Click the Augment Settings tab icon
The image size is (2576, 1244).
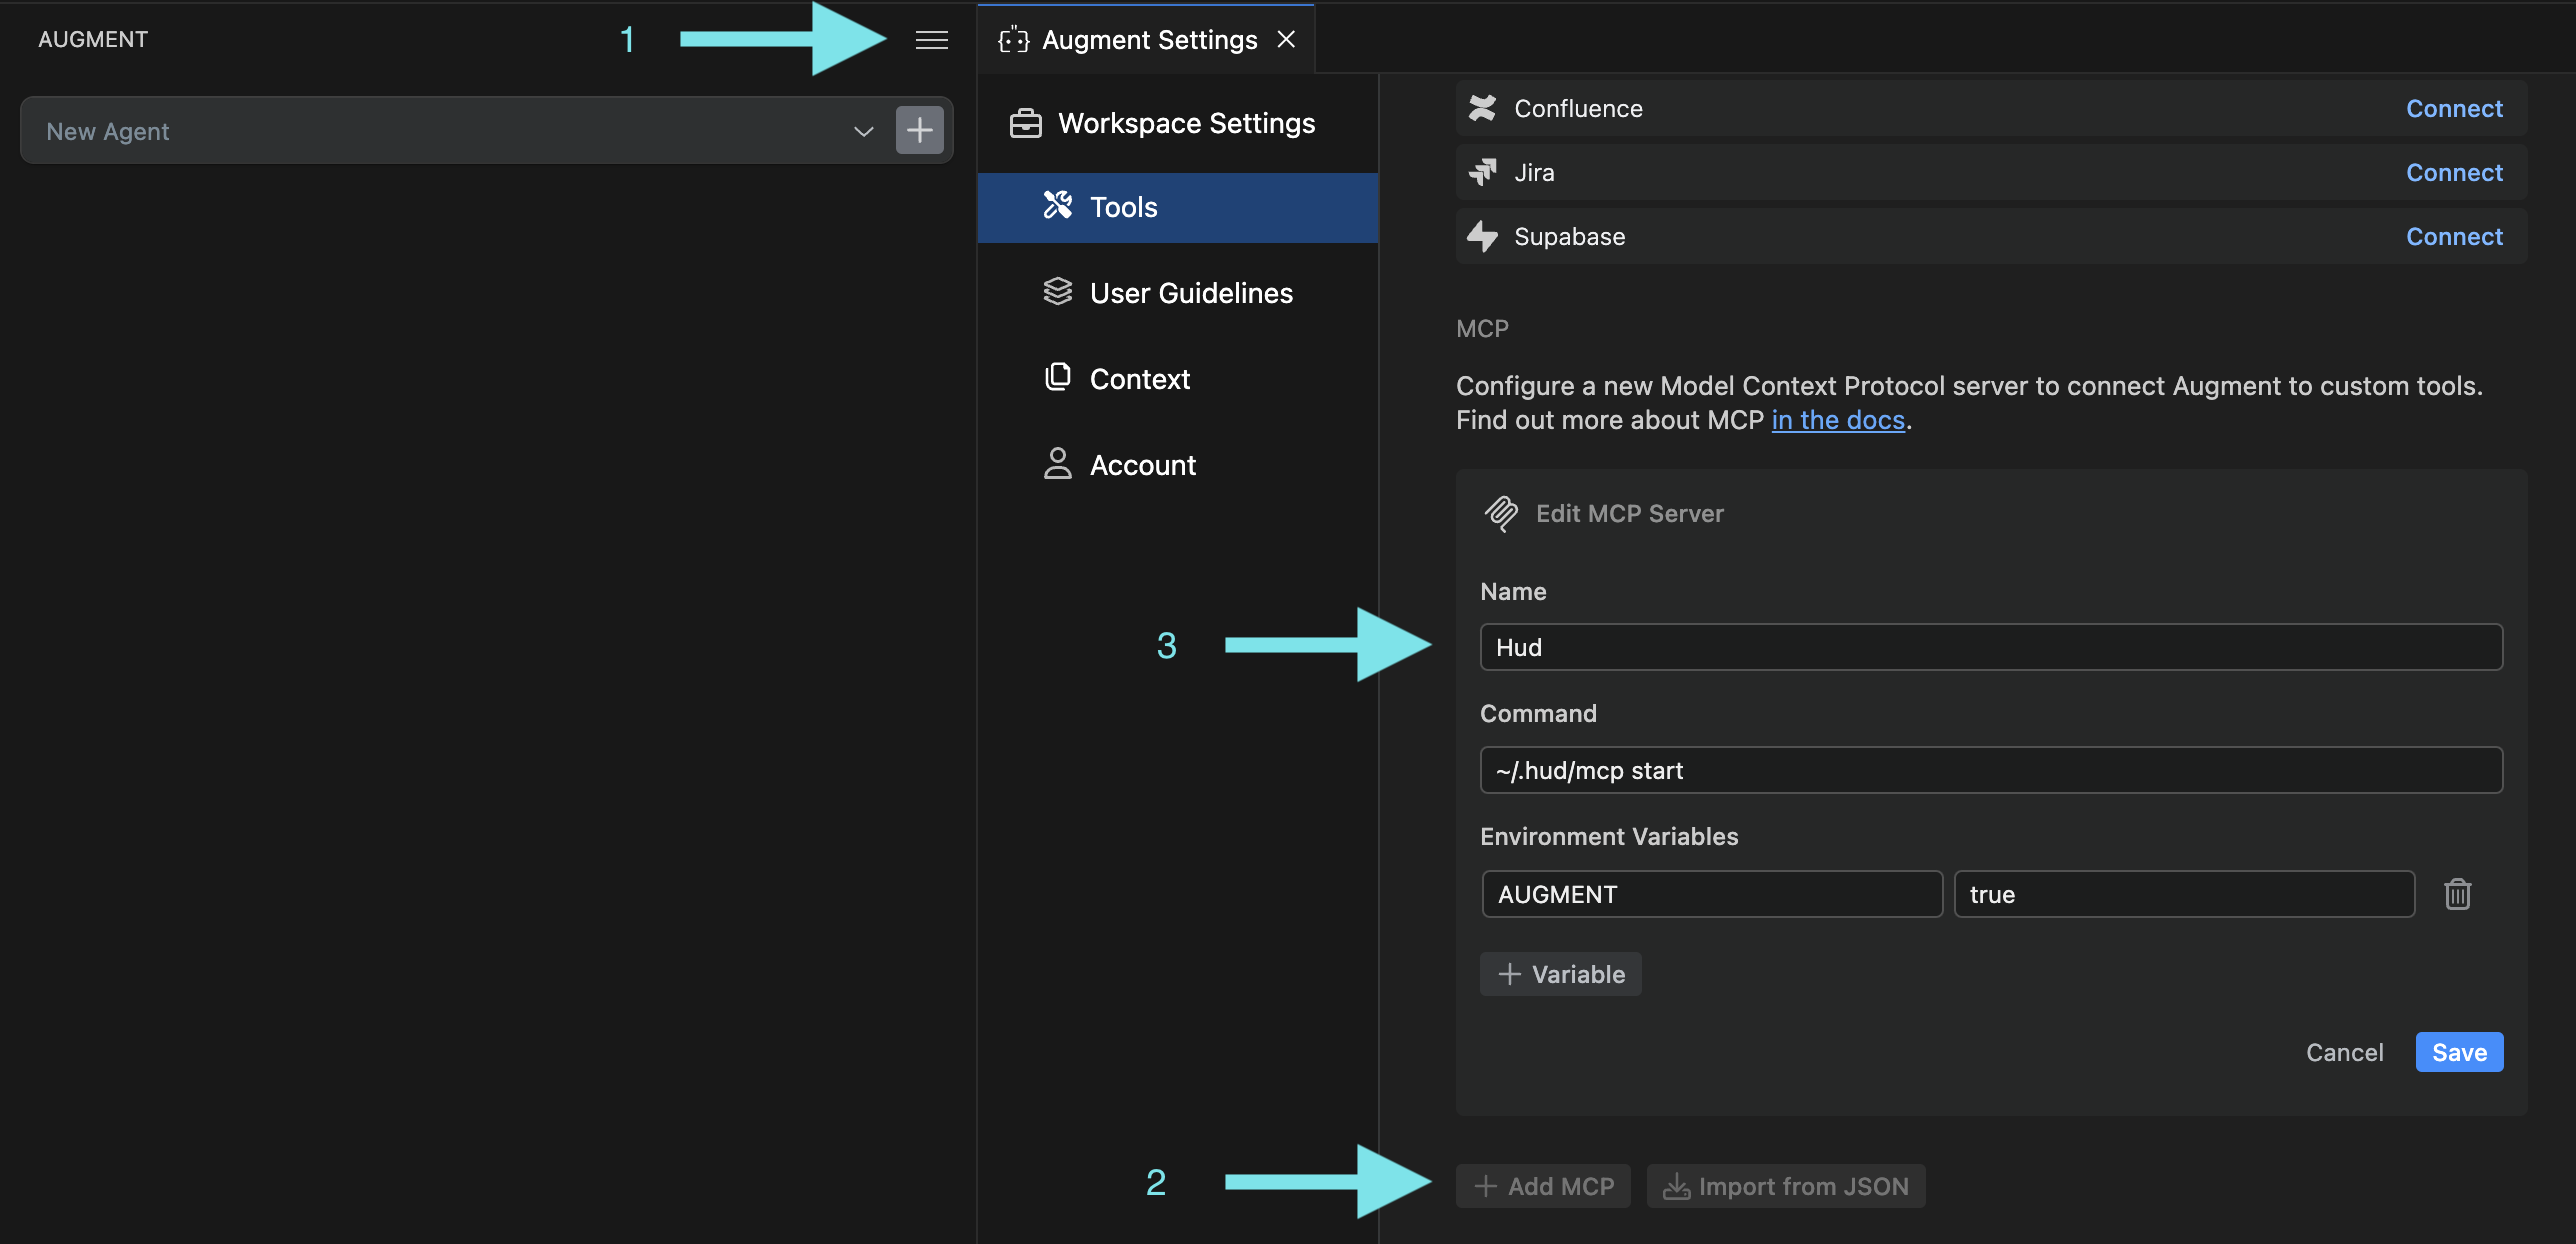(x=1013, y=40)
